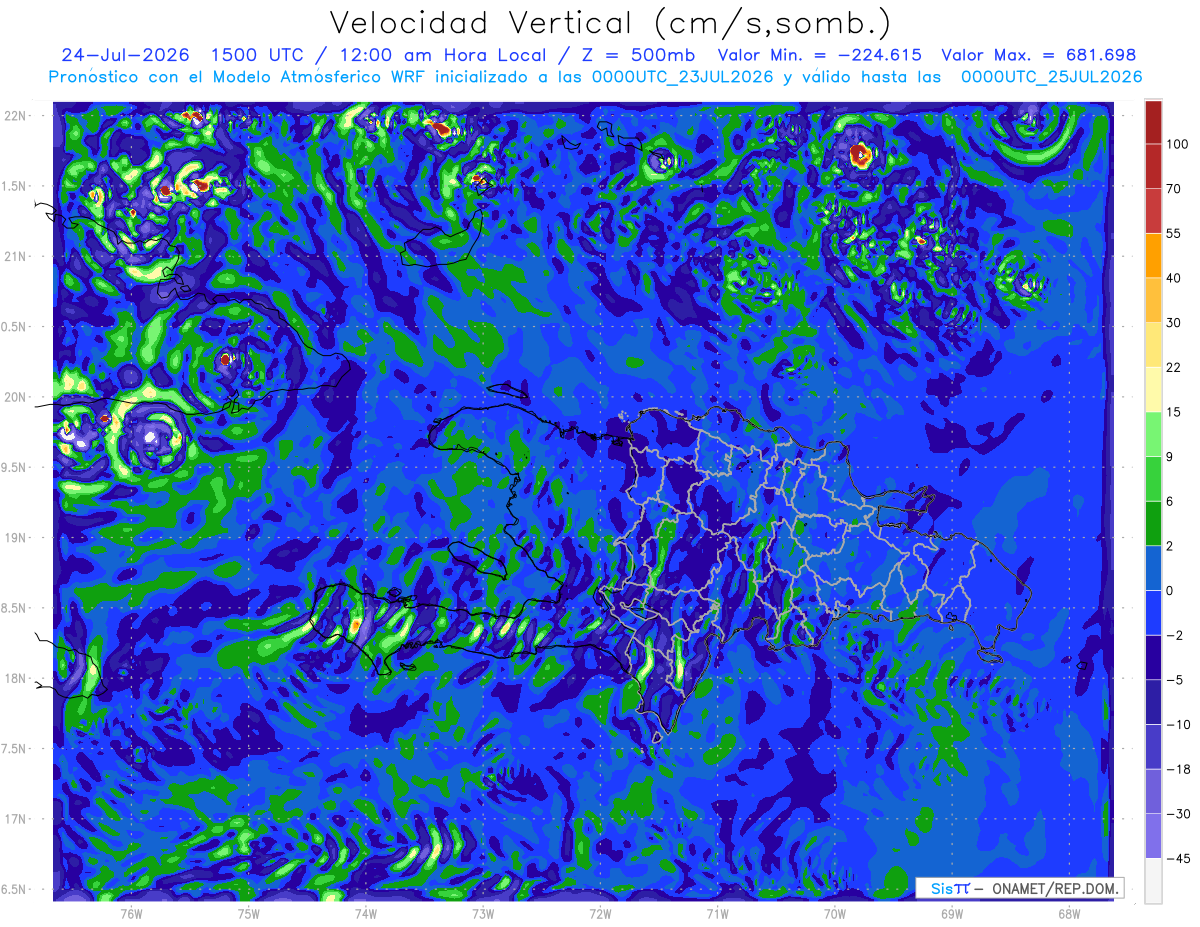
Task: Click the "-18" colorbar label
Action: 1179,769
